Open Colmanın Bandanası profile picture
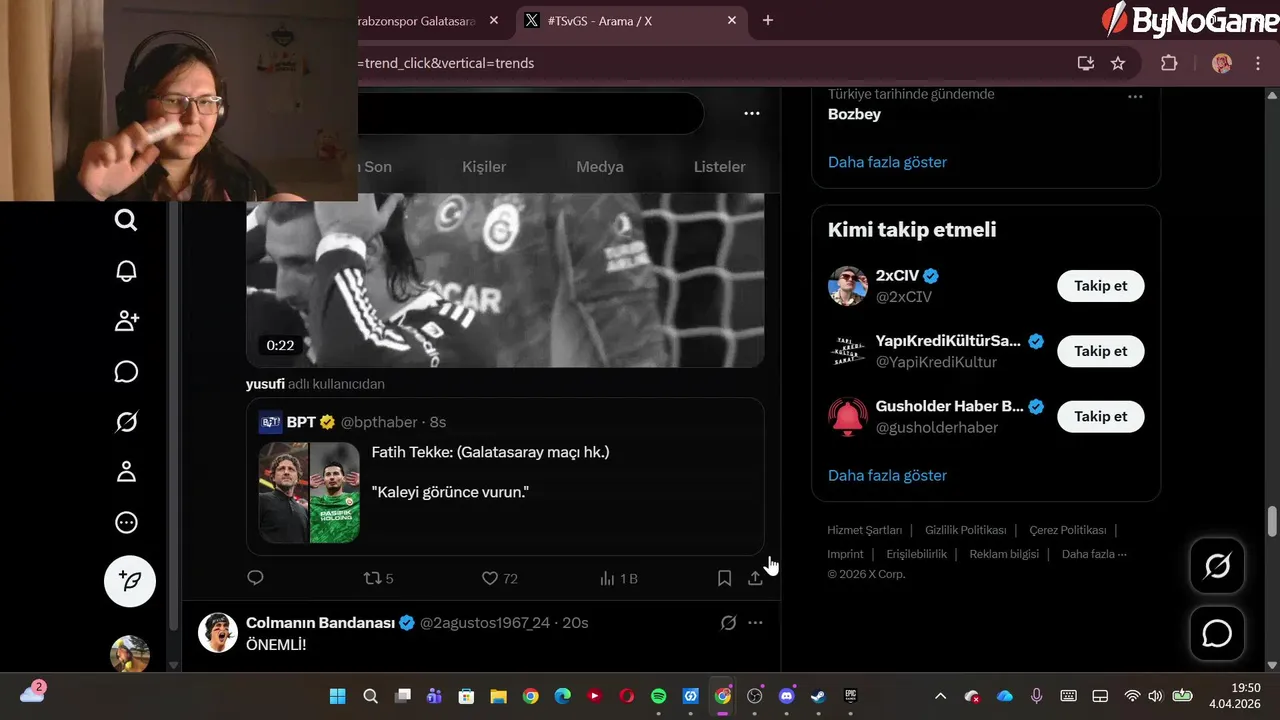This screenshot has height=720, width=1280. pos(218,633)
